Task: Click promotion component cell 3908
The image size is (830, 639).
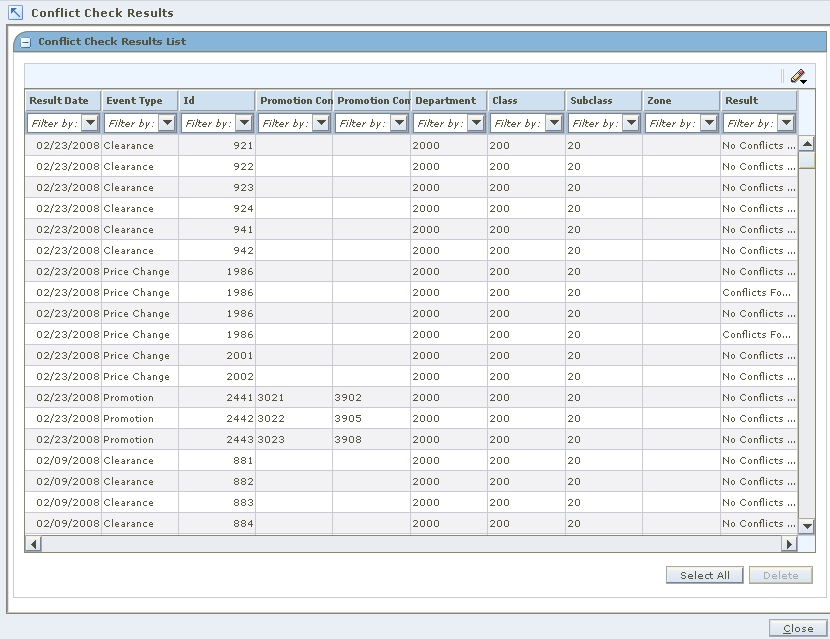Action: pyautogui.click(x=371, y=439)
